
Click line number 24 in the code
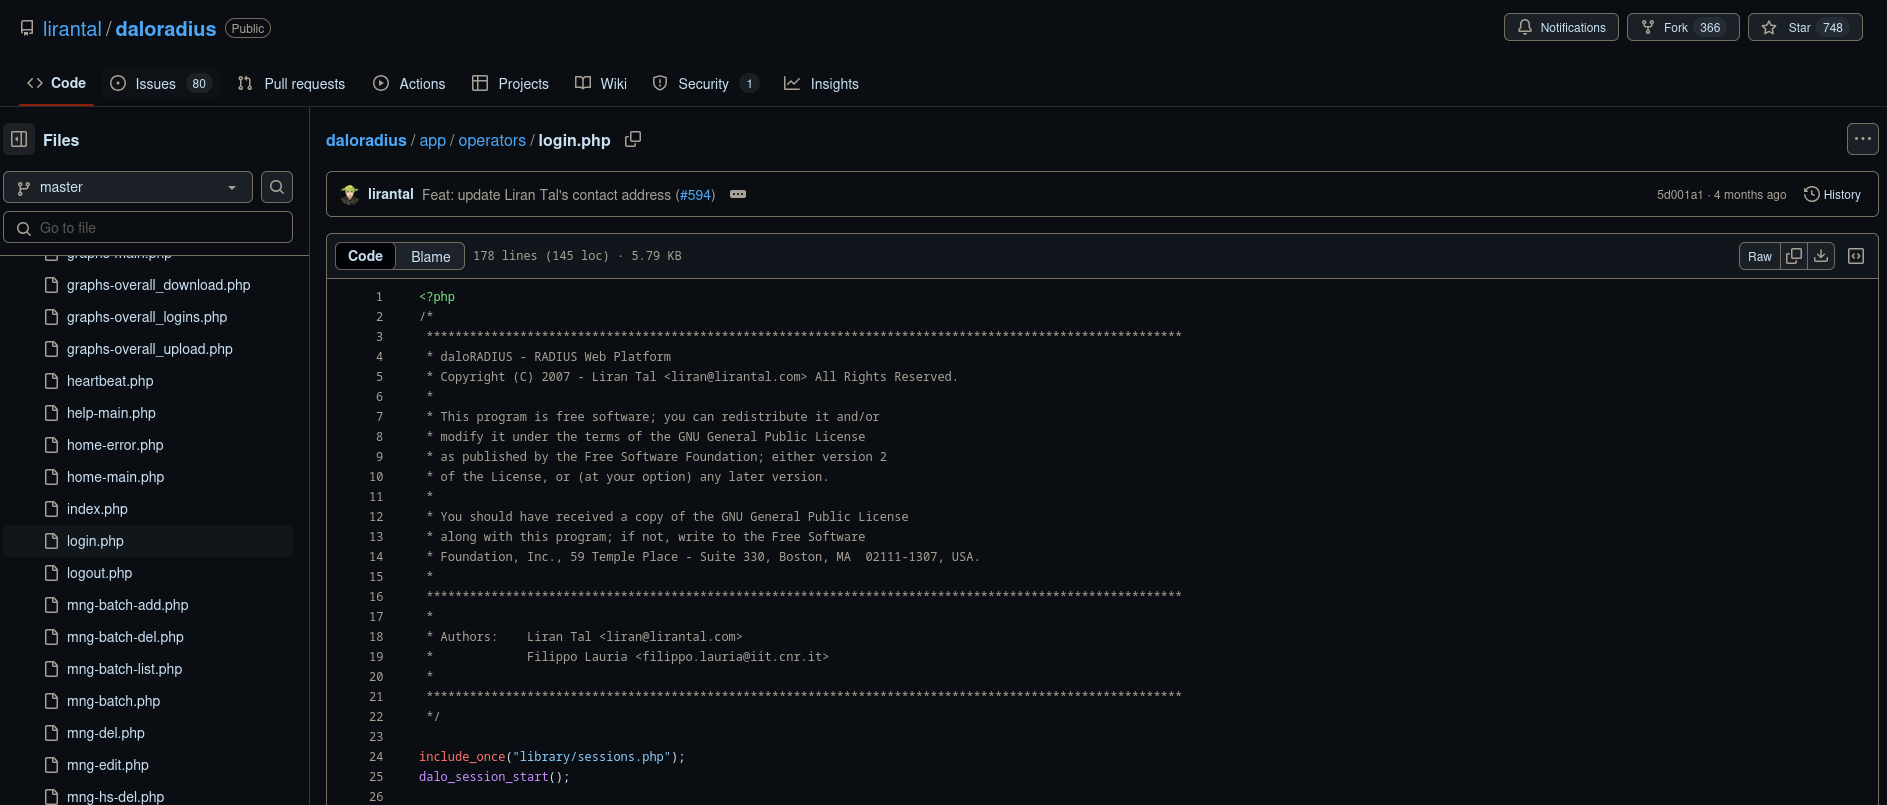[x=376, y=757]
